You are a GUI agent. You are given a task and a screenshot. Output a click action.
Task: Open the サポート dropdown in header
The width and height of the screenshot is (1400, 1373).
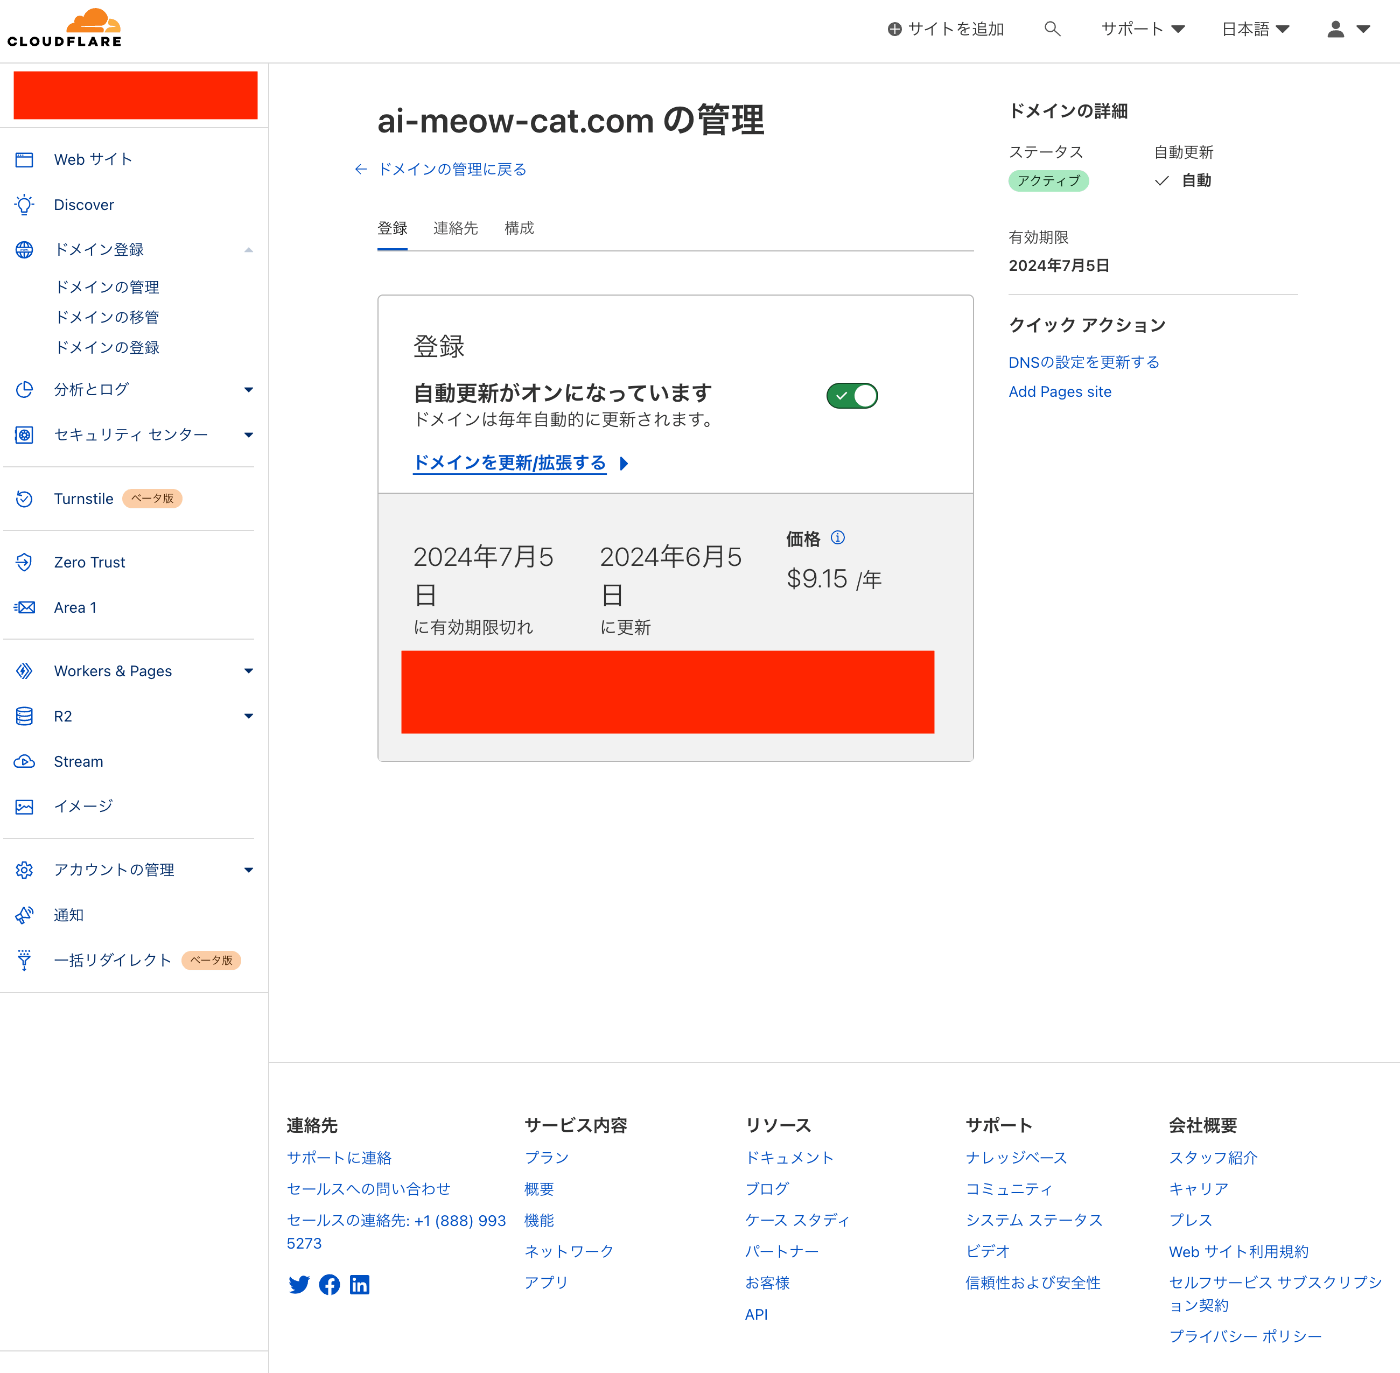[1143, 29]
